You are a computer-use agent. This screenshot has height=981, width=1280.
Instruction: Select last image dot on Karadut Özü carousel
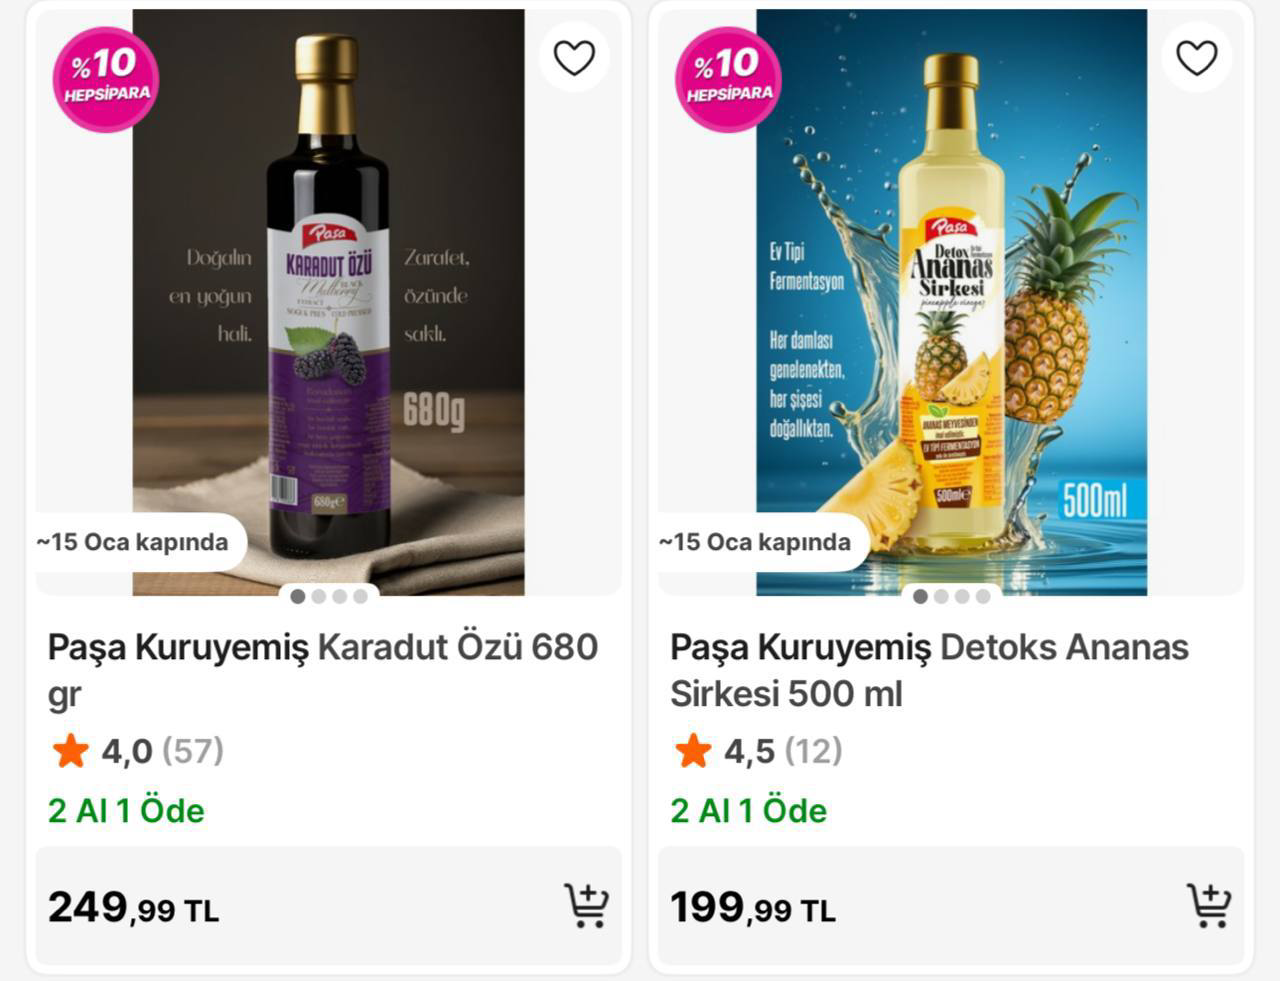point(360,597)
